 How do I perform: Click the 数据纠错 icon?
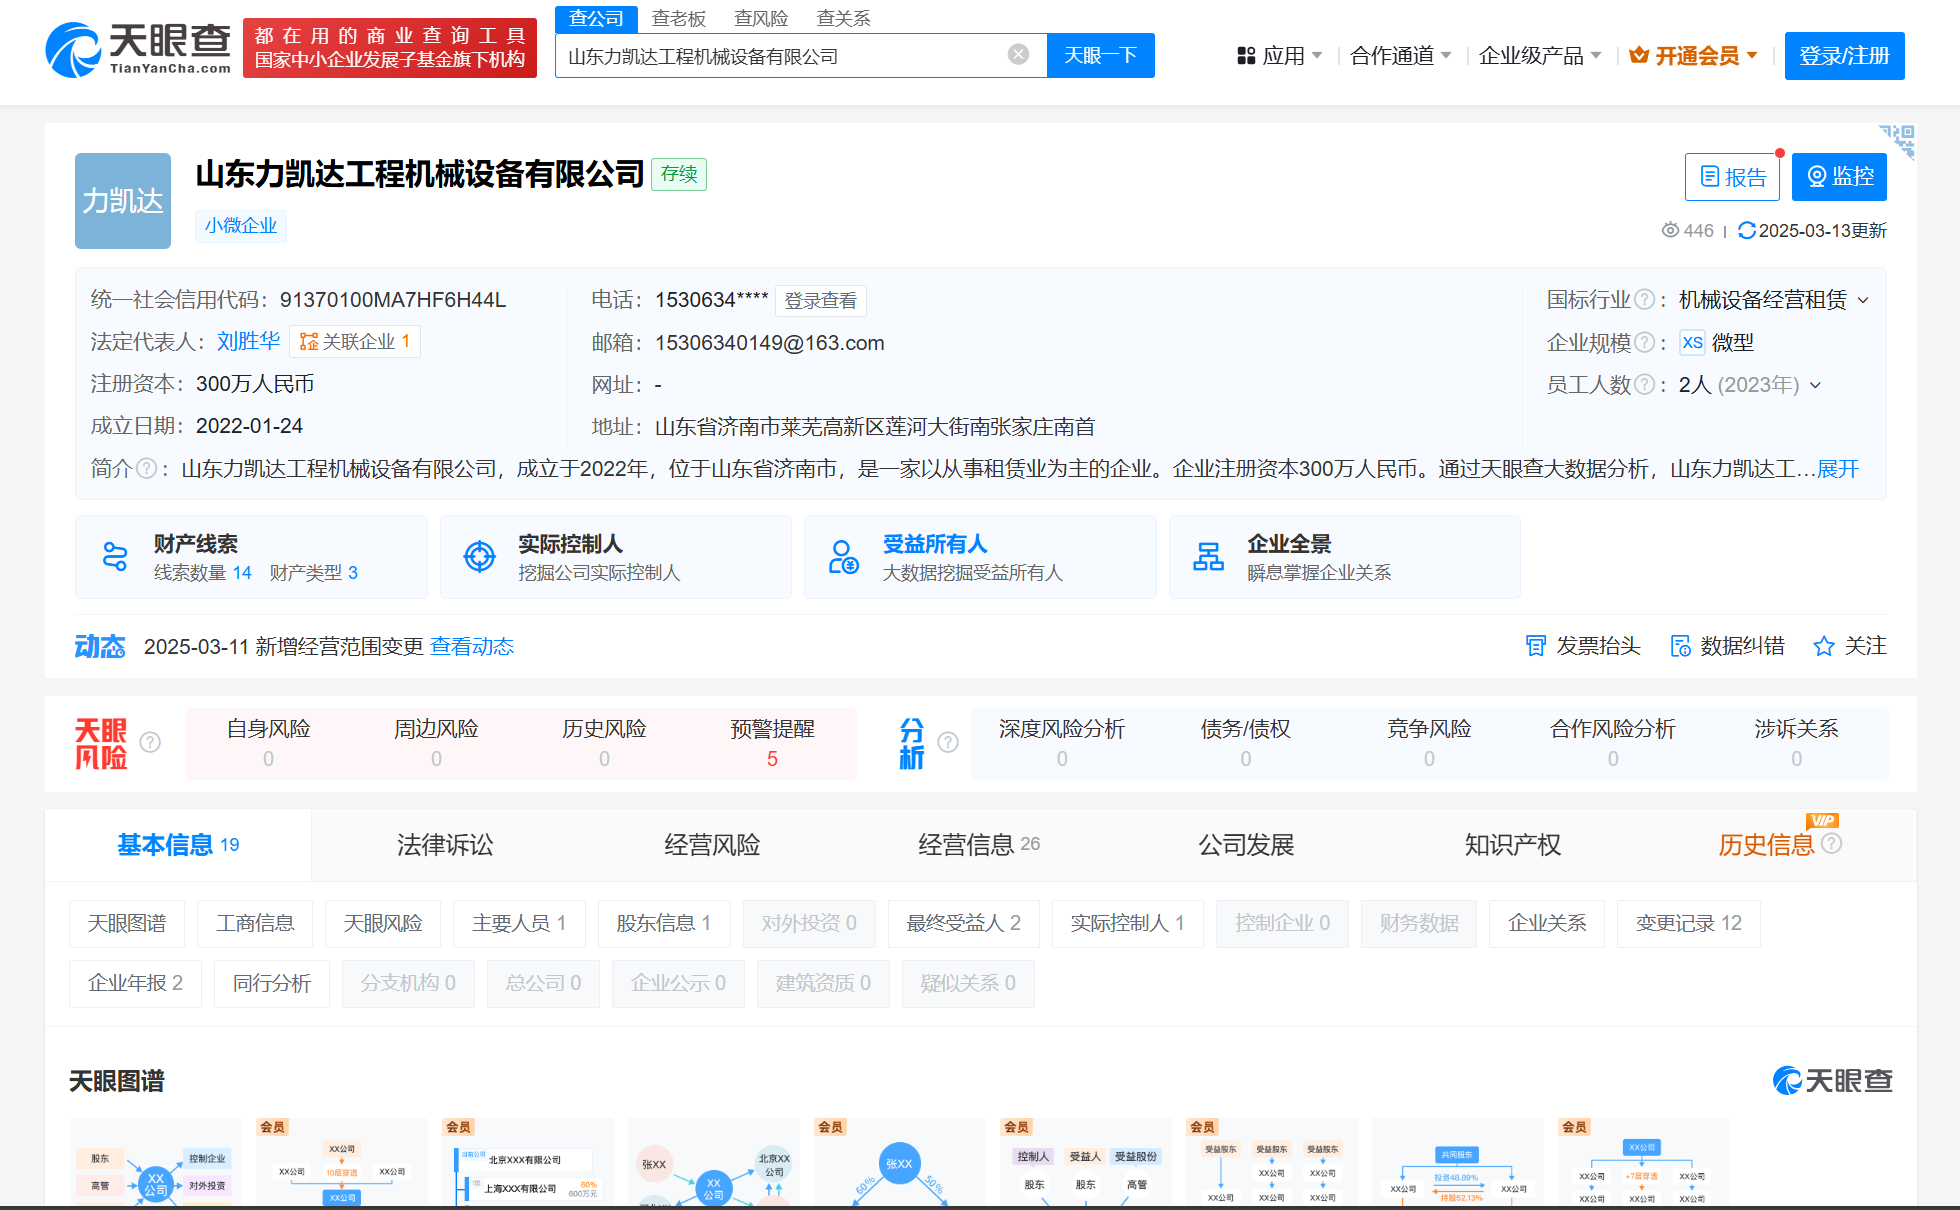click(x=1680, y=646)
